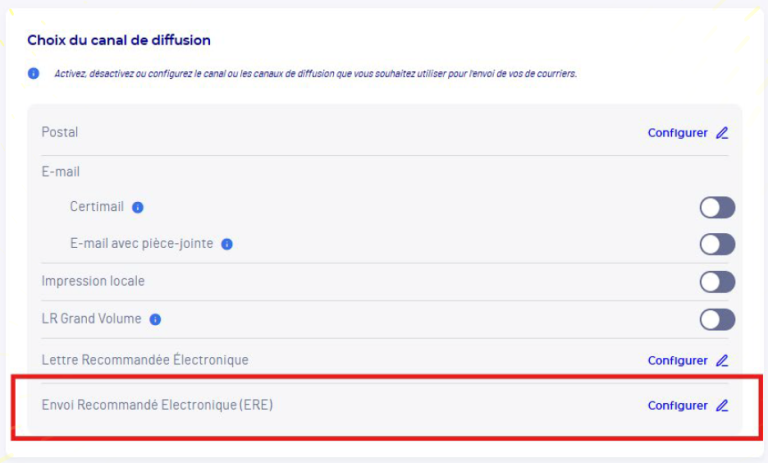Click the Envoi Recommandé Electronique (ERE) label

click(x=157, y=406)
